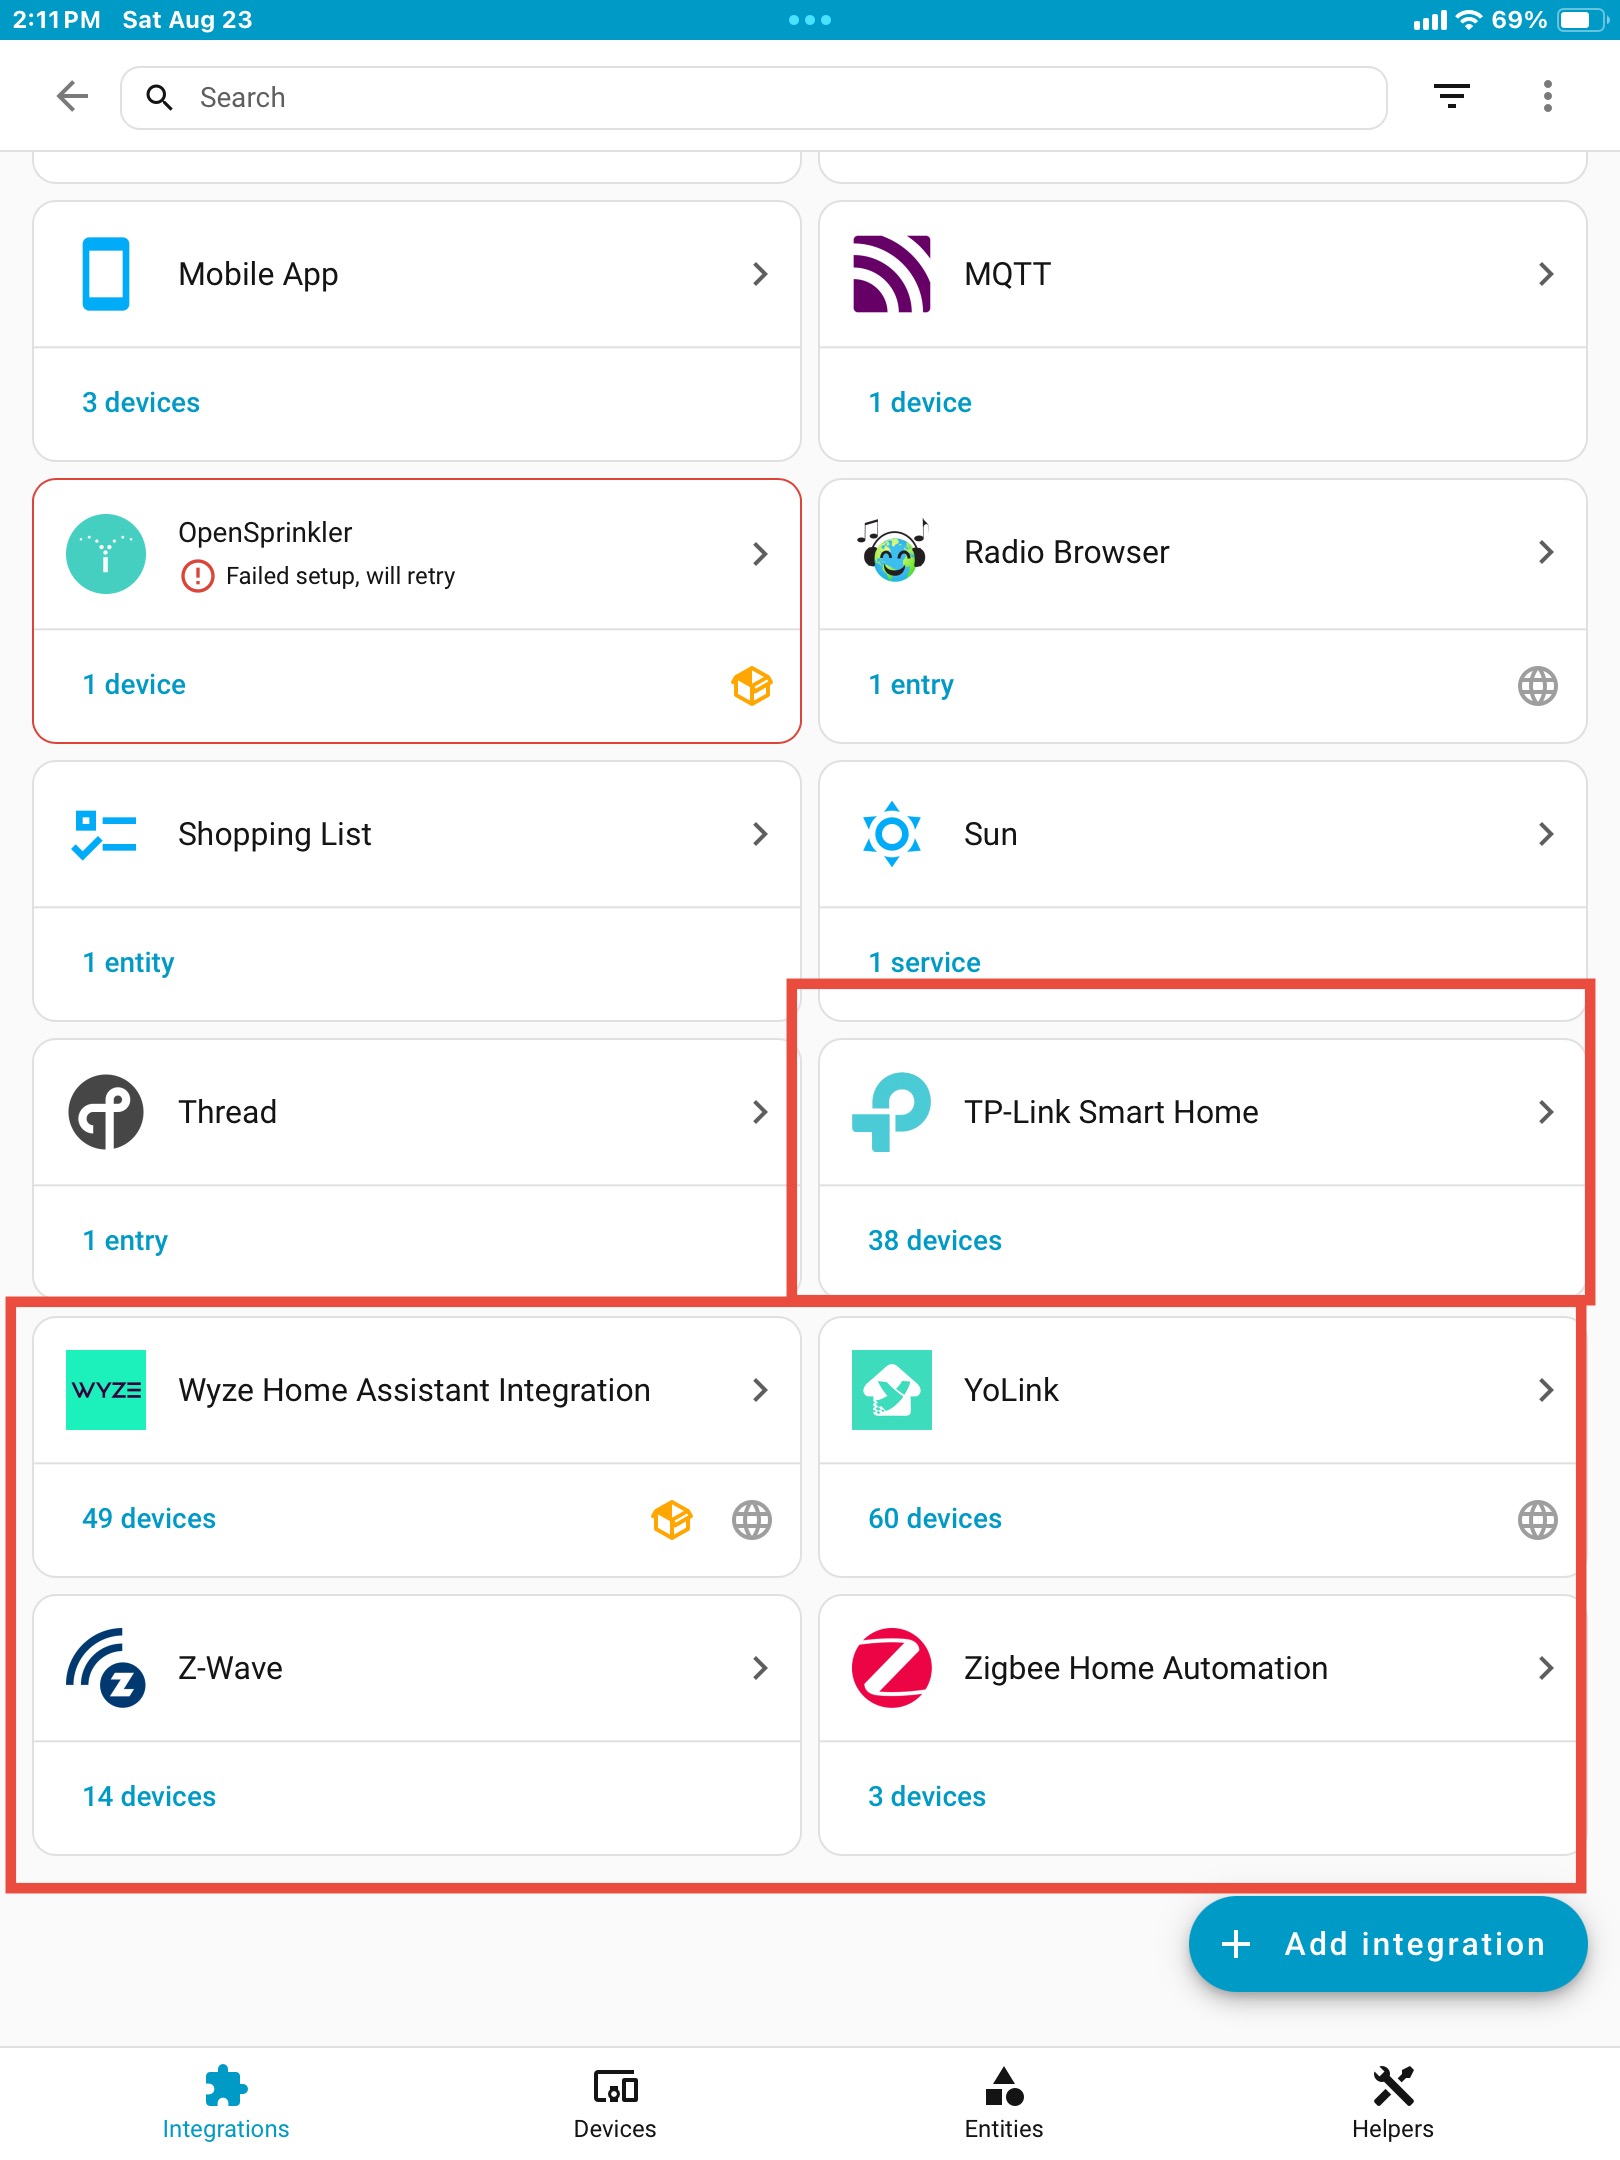
Task: Click the TP-Link Smart Home logo
Action: [891, 1112]
